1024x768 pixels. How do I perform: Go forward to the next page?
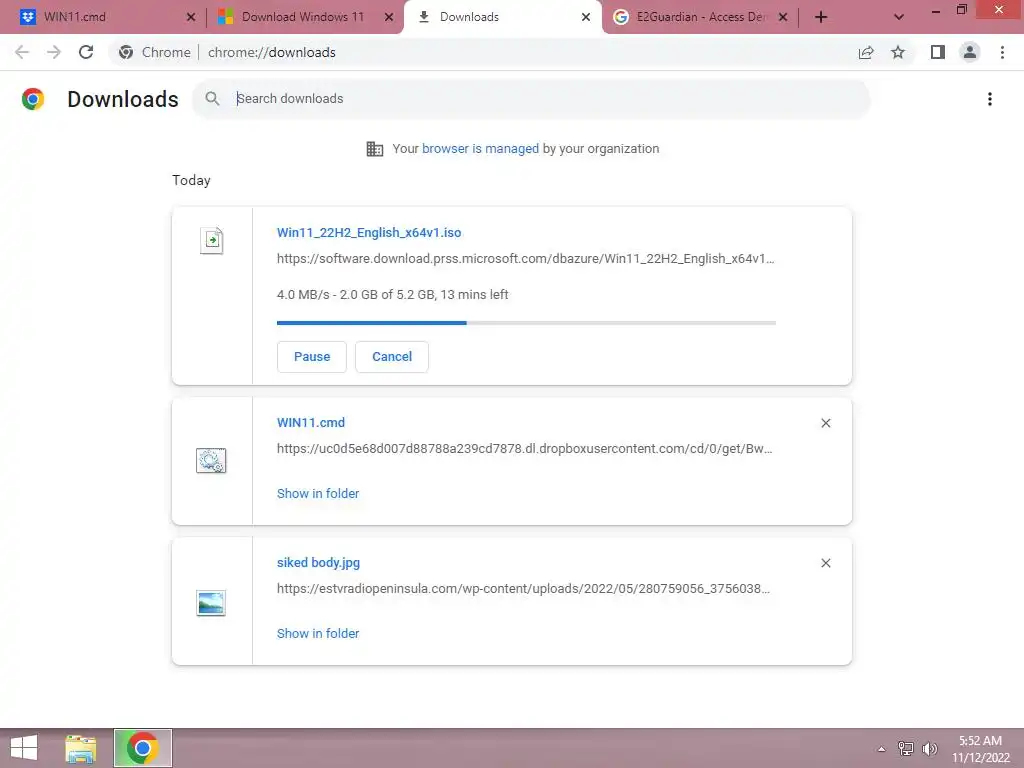[54, 52]
